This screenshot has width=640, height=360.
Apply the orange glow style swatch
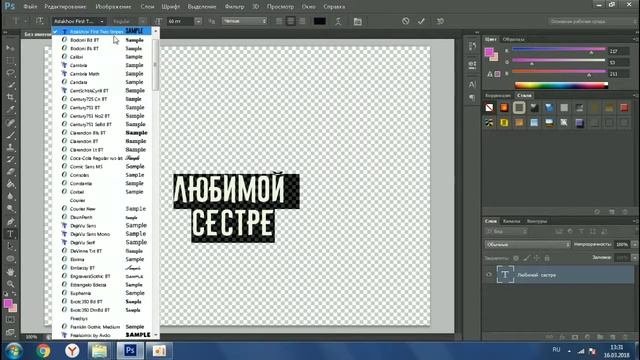pyautogui.click(x=504, y=107)
